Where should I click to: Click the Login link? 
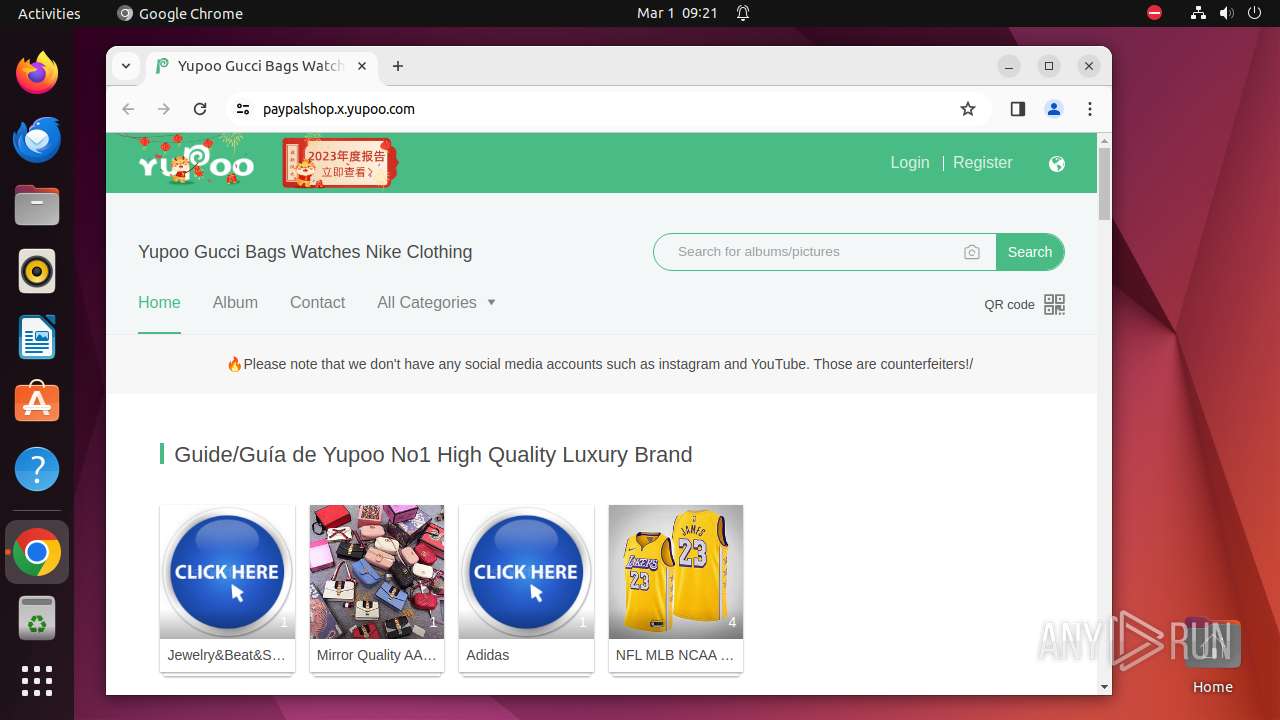pyautogui.click(x=910, y=162)
